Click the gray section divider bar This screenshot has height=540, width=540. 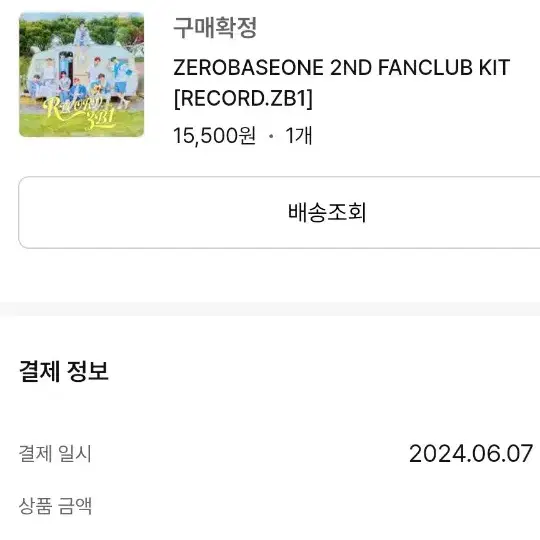pyautogui.click(x=270, y=309)
